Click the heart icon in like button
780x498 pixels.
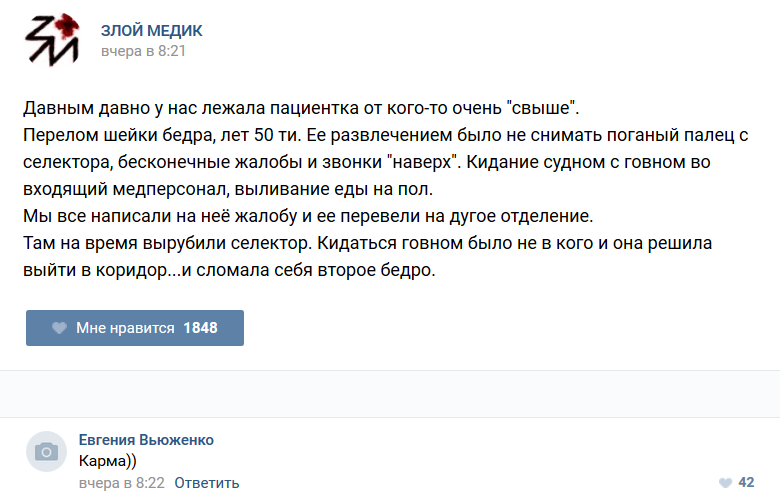point(59,328)
